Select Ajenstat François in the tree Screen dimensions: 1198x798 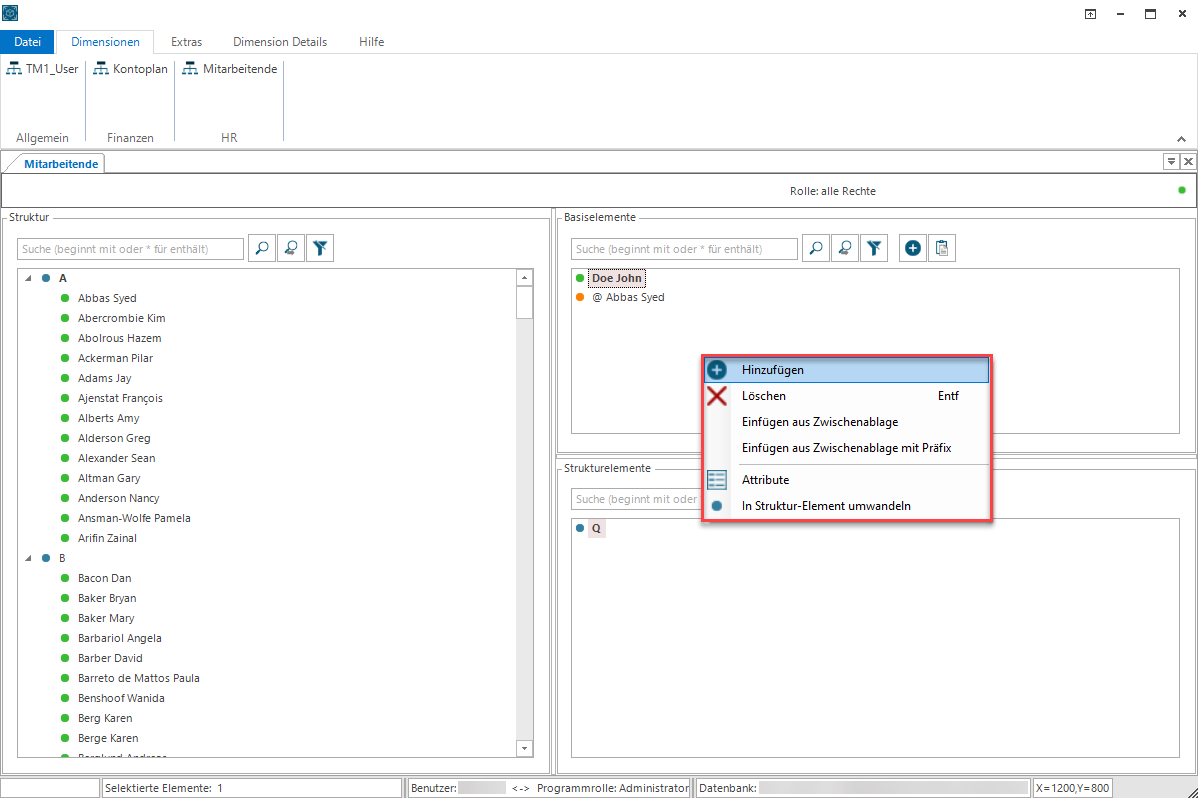(x=120, y=398)
